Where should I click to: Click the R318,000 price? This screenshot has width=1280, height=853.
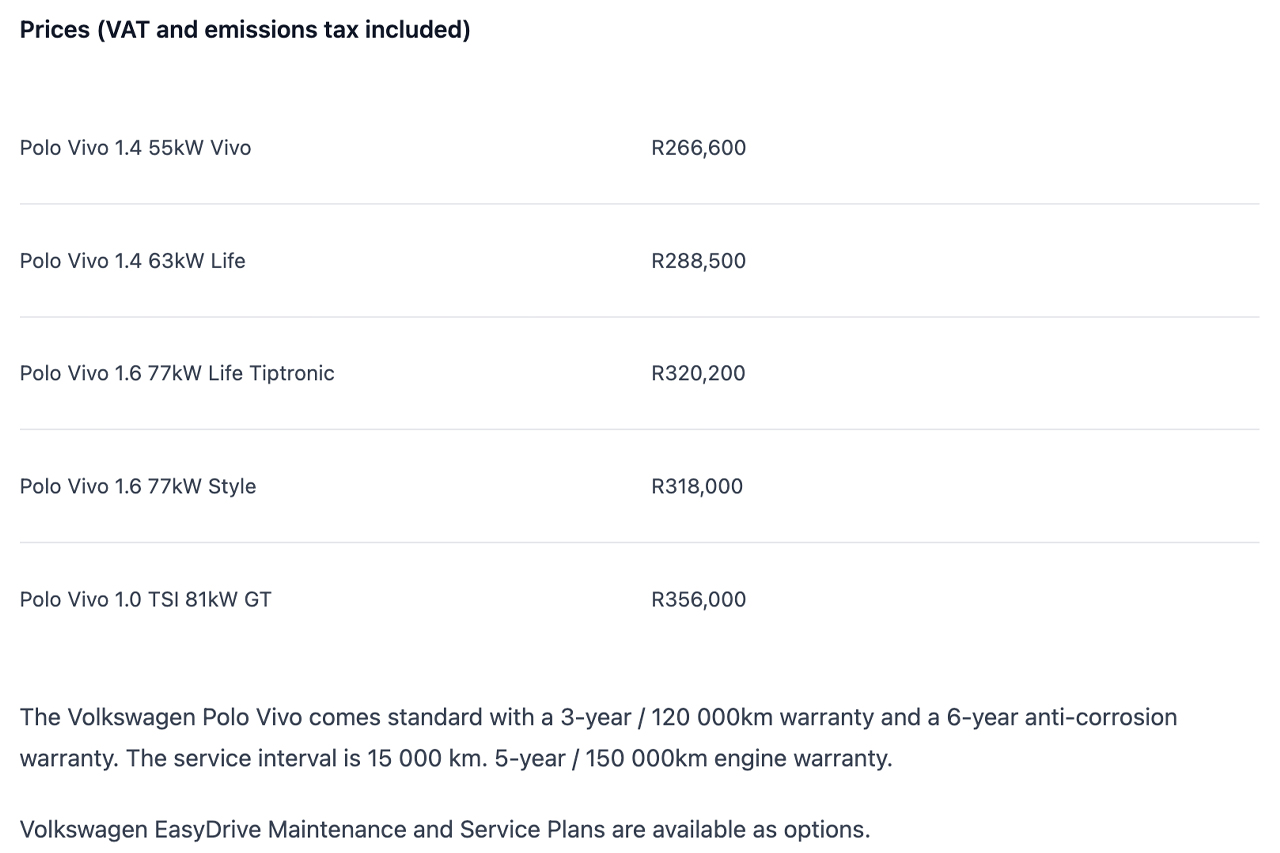point(697,486)
